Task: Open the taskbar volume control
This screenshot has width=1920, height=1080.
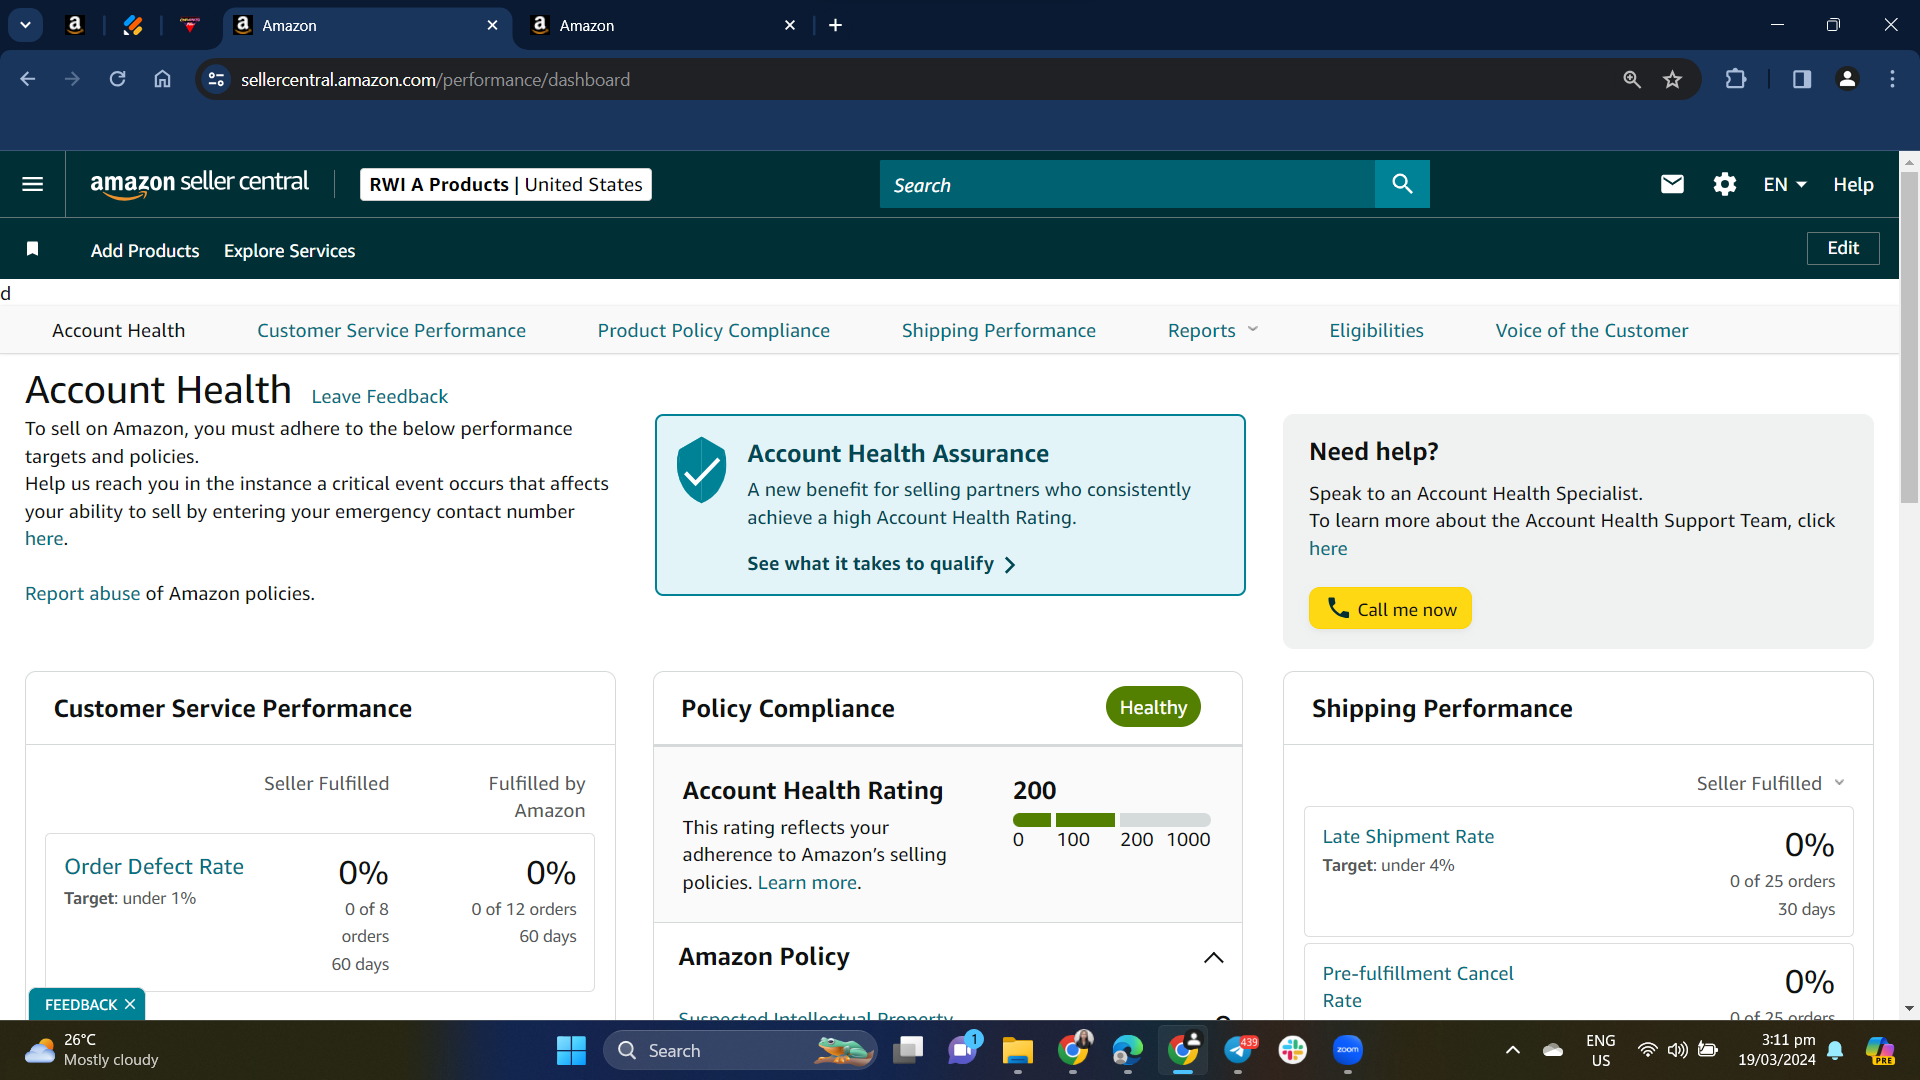Action: 1678,1050
